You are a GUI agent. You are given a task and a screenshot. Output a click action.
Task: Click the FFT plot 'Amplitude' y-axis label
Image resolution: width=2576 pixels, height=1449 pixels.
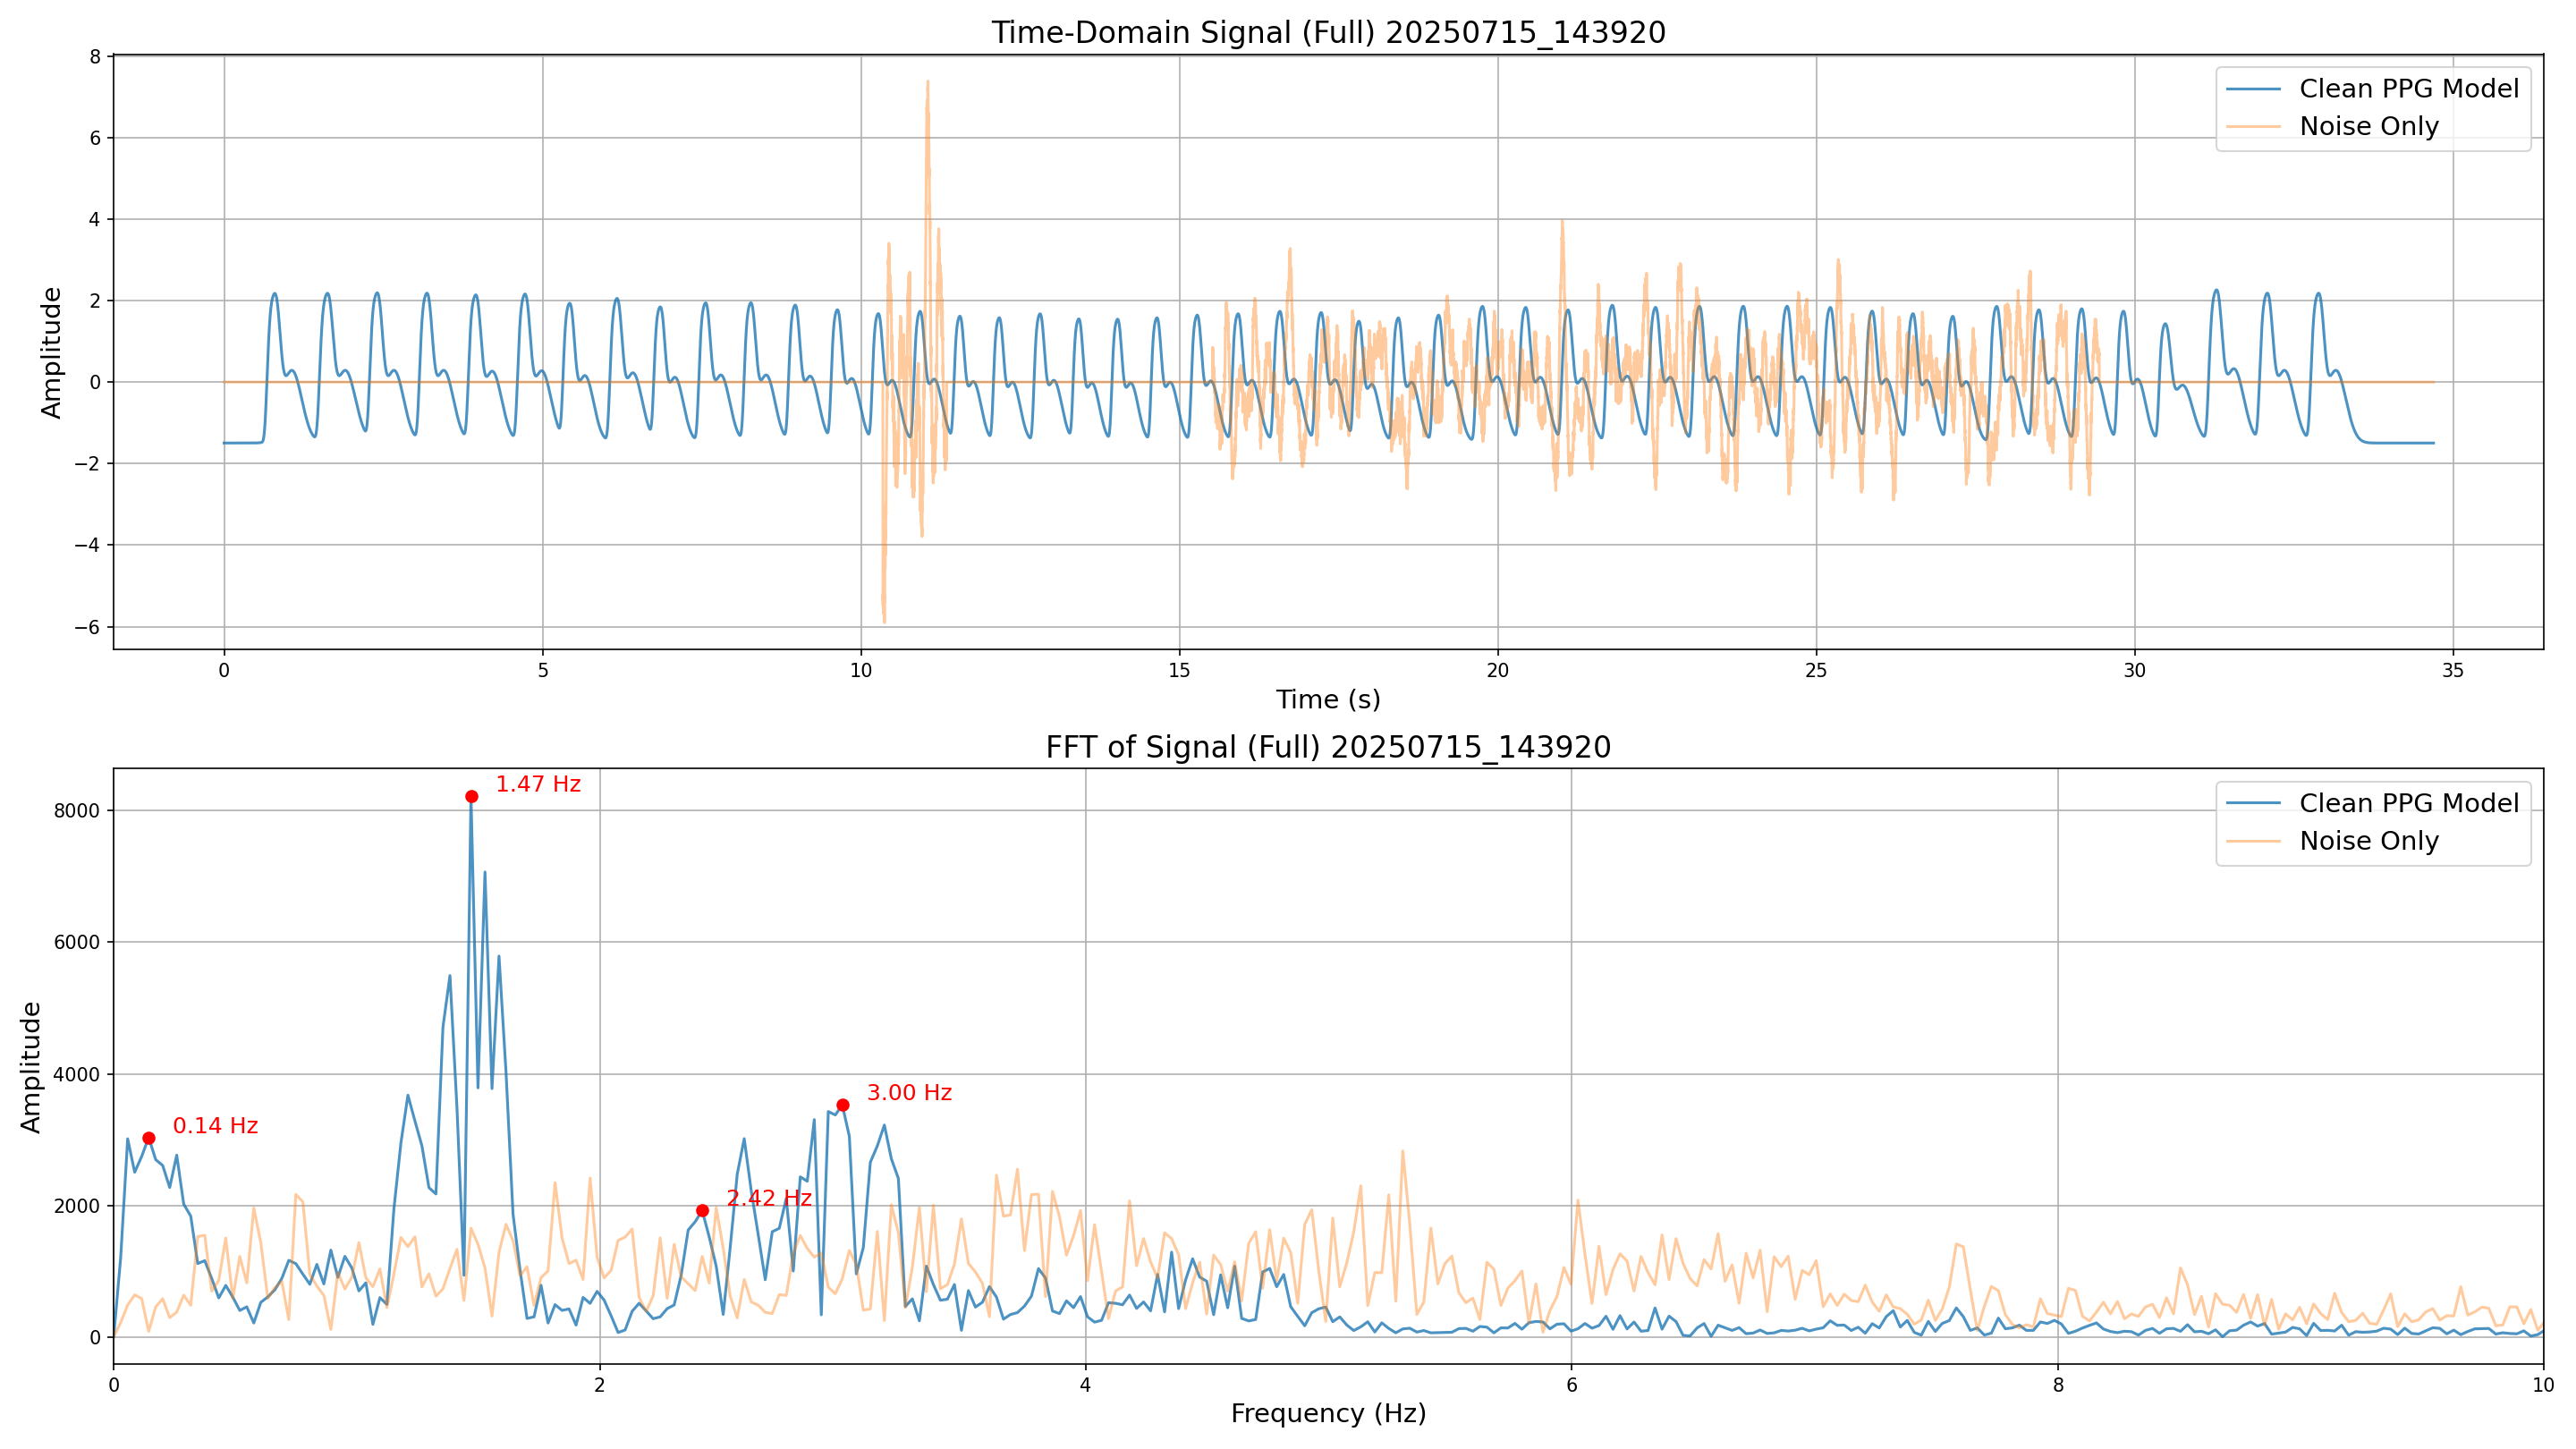coord(31,1066)
